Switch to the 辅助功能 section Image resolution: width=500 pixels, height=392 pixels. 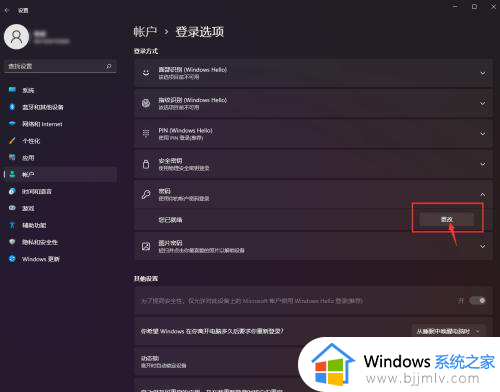60,225
